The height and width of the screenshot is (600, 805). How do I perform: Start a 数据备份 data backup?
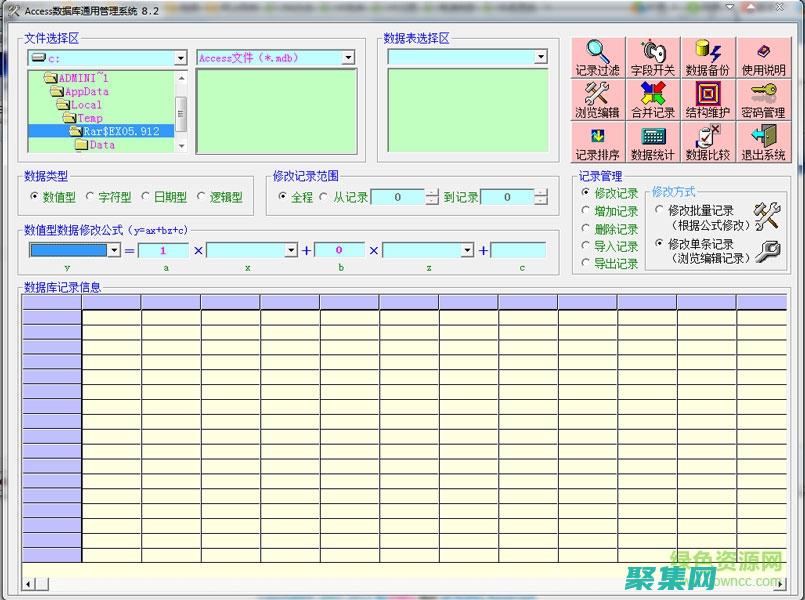707,57
